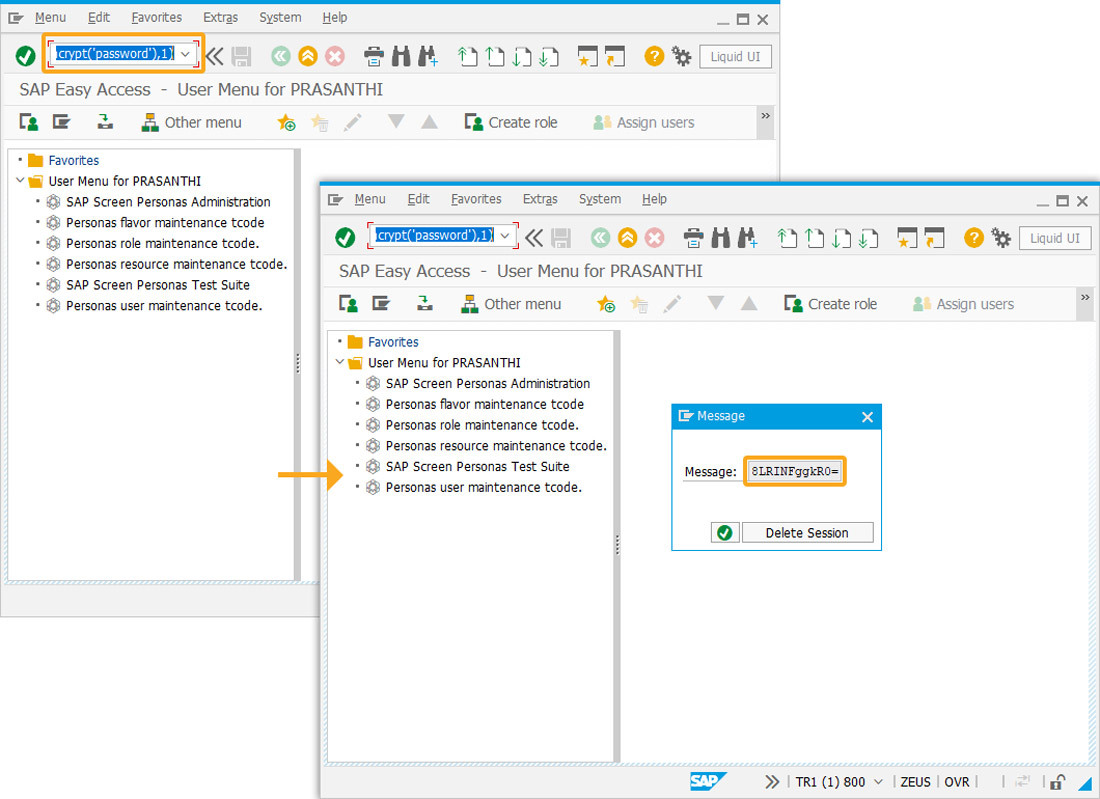Open the Edit menu in the front window
This screenshot has width=1100, height=799.
[x=418, y=199]
